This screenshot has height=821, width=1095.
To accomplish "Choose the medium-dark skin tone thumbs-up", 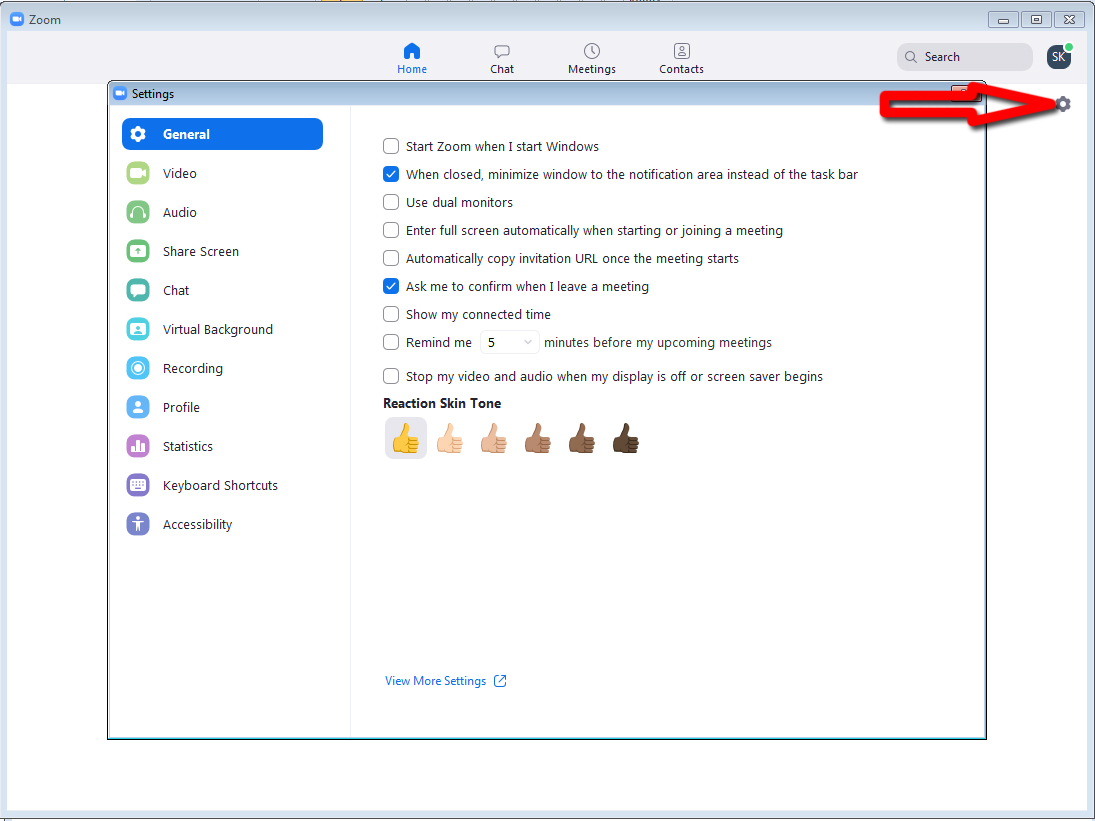I will (582, 438).
